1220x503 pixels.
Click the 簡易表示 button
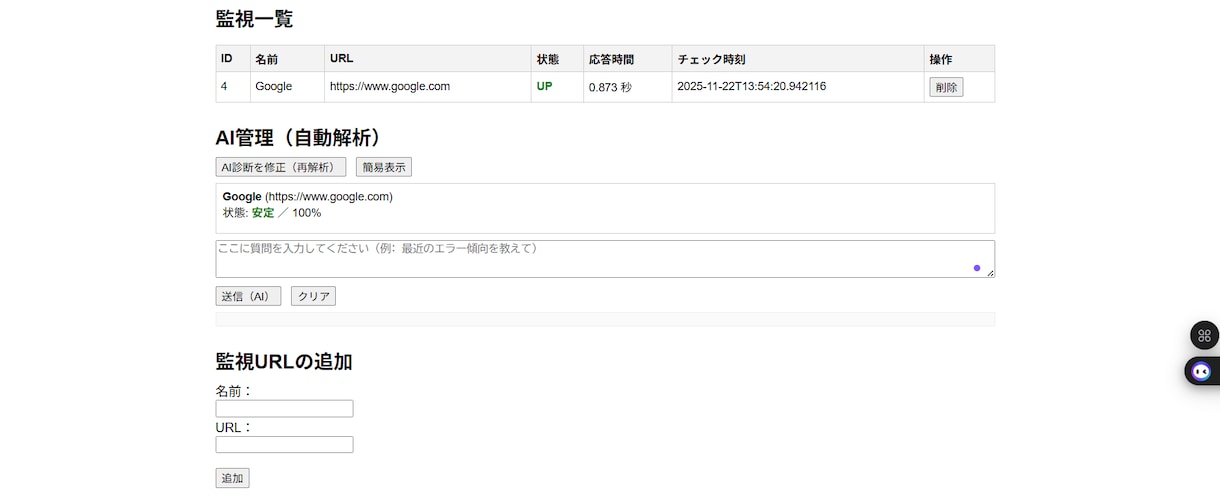click(x=384, y=167)
